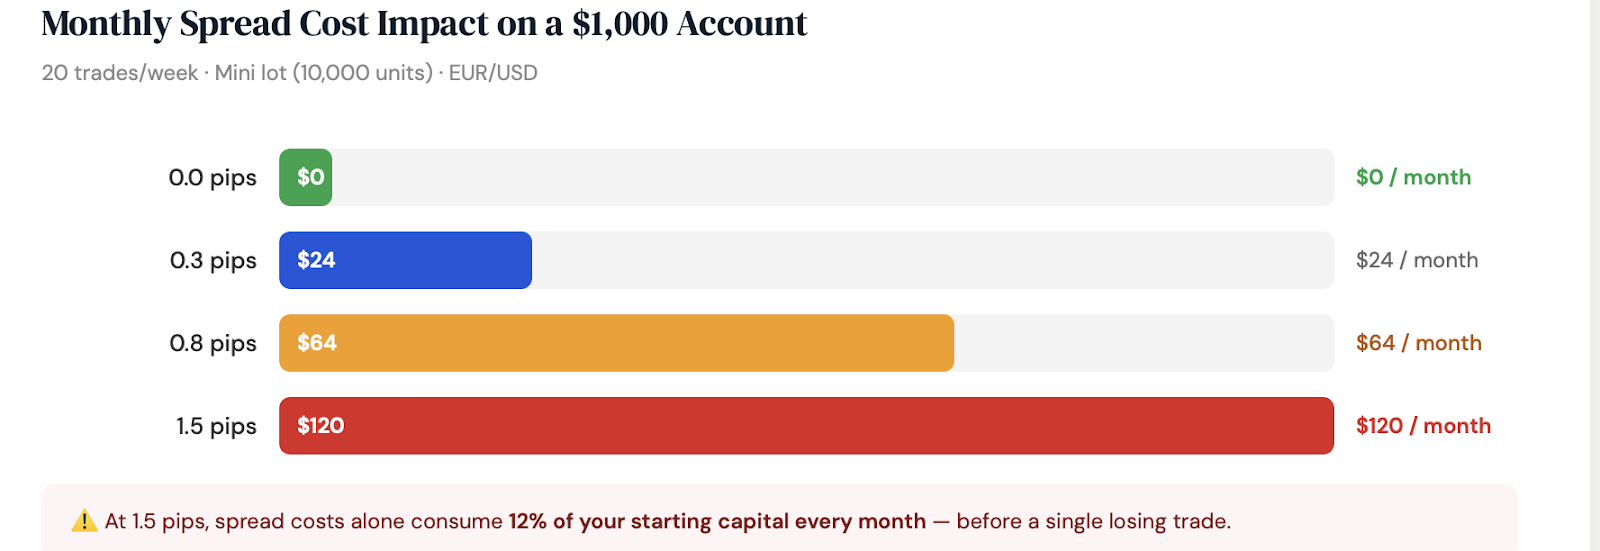This screenshot has width=1600, height=551.
Task: Click the empty gray track of 0.8 pips bar
Action: pyautogui.click(x=1144, y=343)
